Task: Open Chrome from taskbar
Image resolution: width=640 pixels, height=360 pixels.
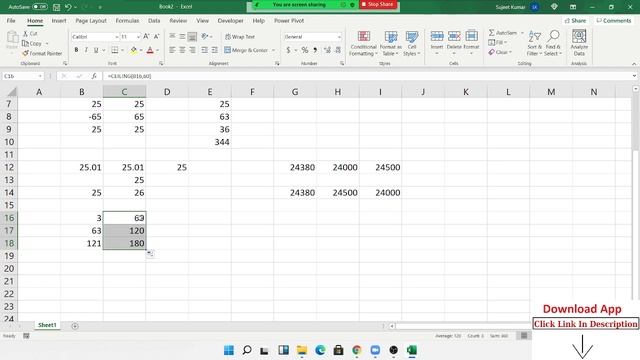Action: pyautogui.click(x=357, y=350)
